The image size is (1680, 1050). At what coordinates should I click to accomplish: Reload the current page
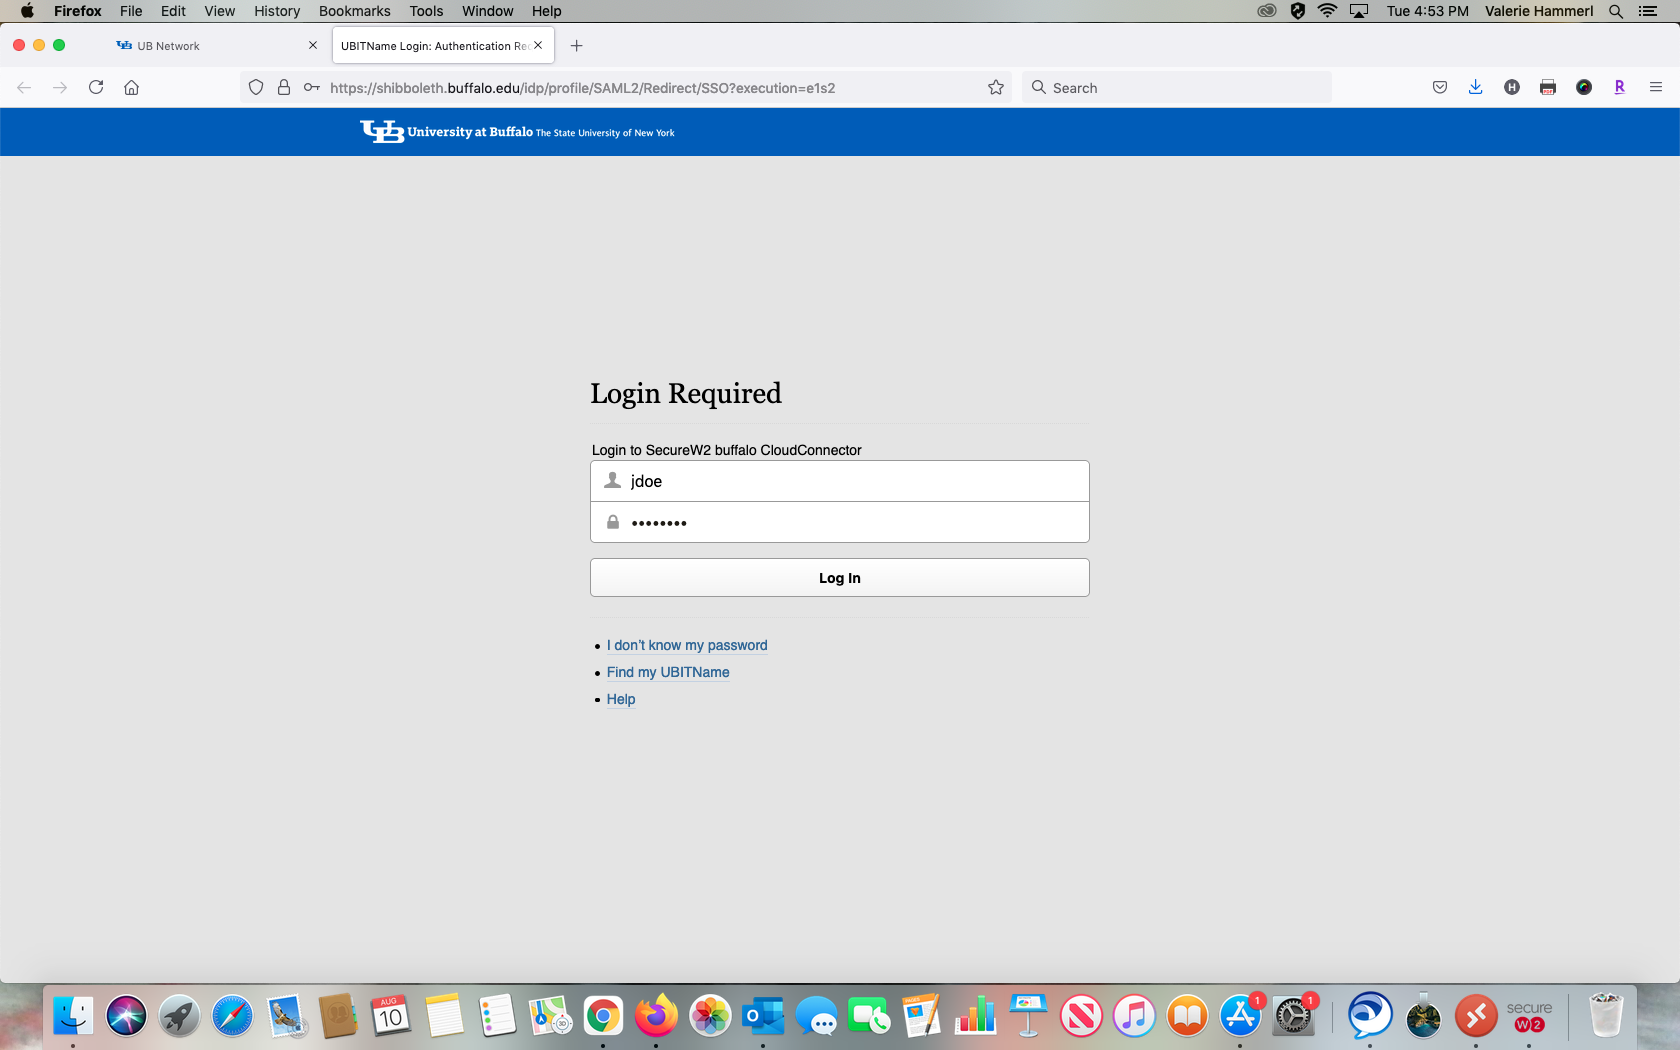96,87
